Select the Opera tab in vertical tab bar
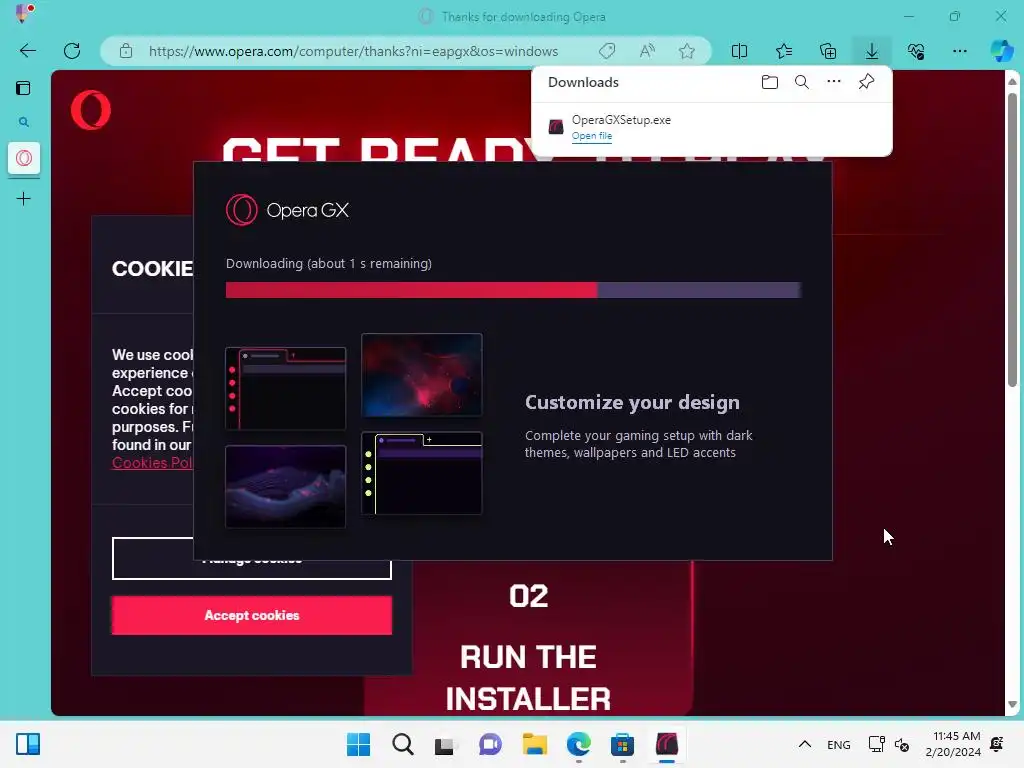 pos(24,158)
